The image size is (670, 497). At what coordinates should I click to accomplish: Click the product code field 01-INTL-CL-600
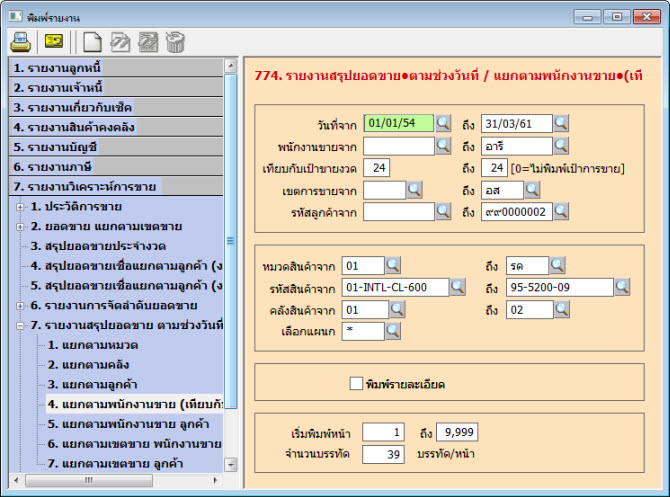395,287
